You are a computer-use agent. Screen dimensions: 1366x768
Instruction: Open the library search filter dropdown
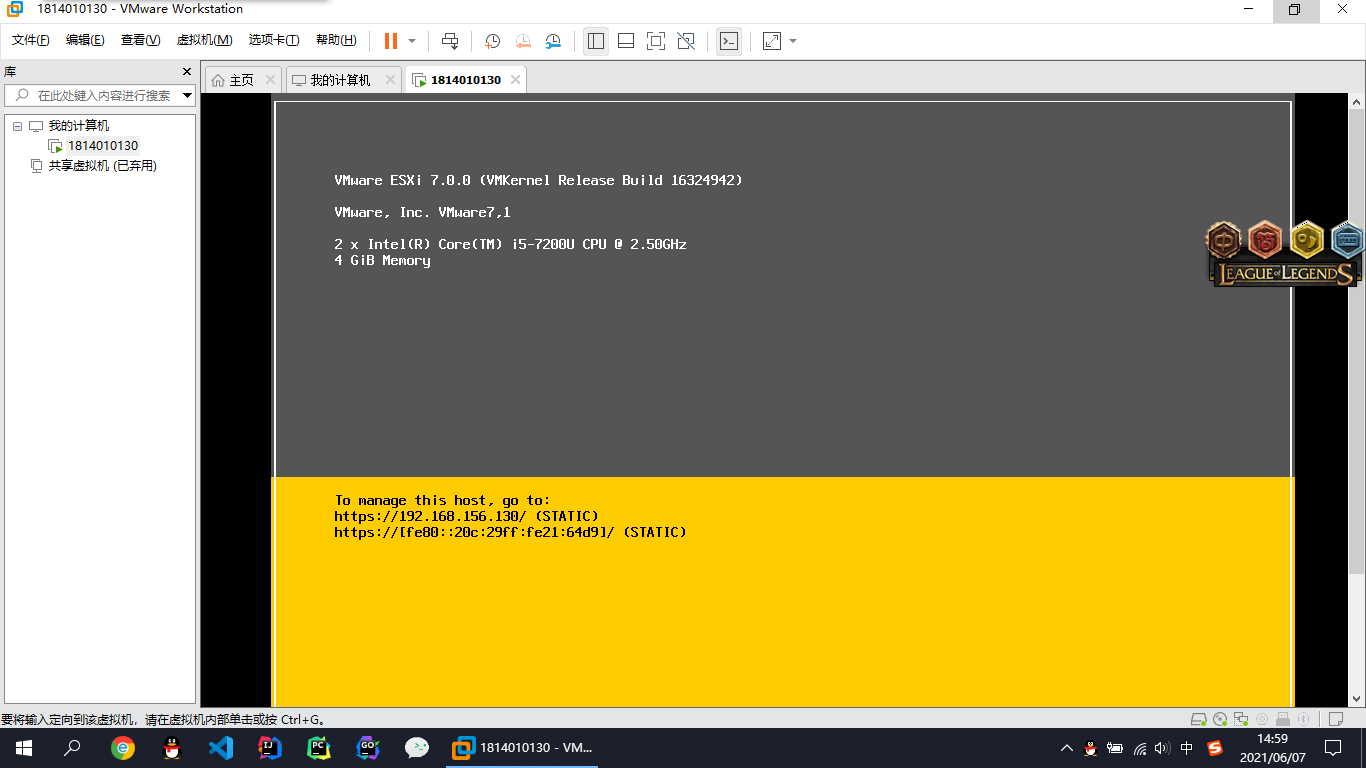tap(187, 96)
